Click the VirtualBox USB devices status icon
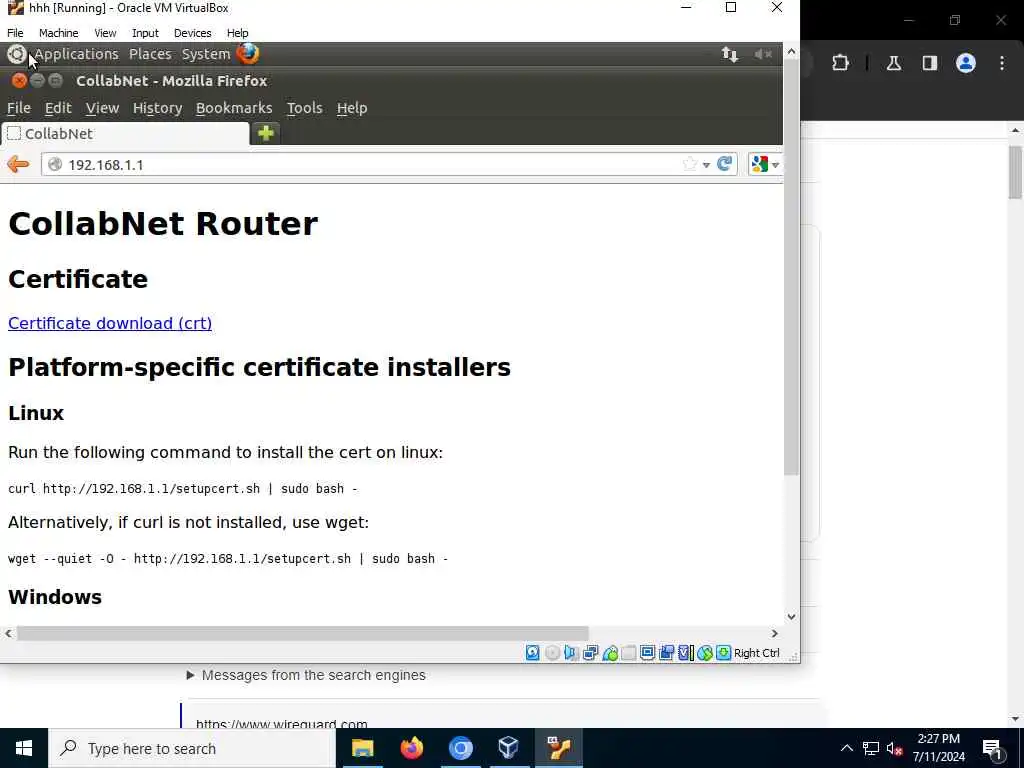1024x768 pixels. (610, 652)
